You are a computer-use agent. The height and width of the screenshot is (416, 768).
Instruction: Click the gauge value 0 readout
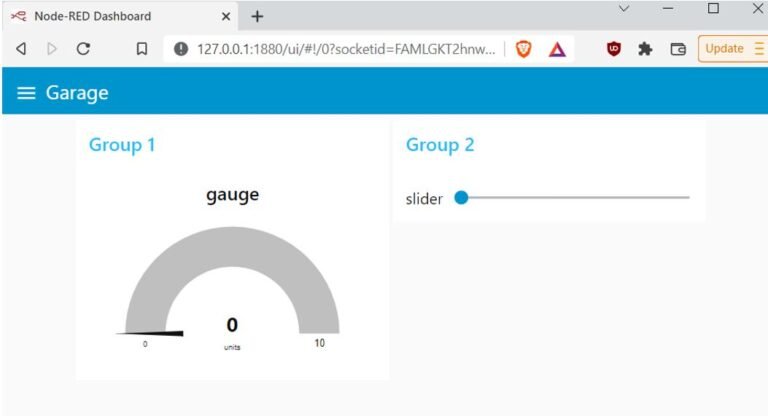click(x=232, y=325)
